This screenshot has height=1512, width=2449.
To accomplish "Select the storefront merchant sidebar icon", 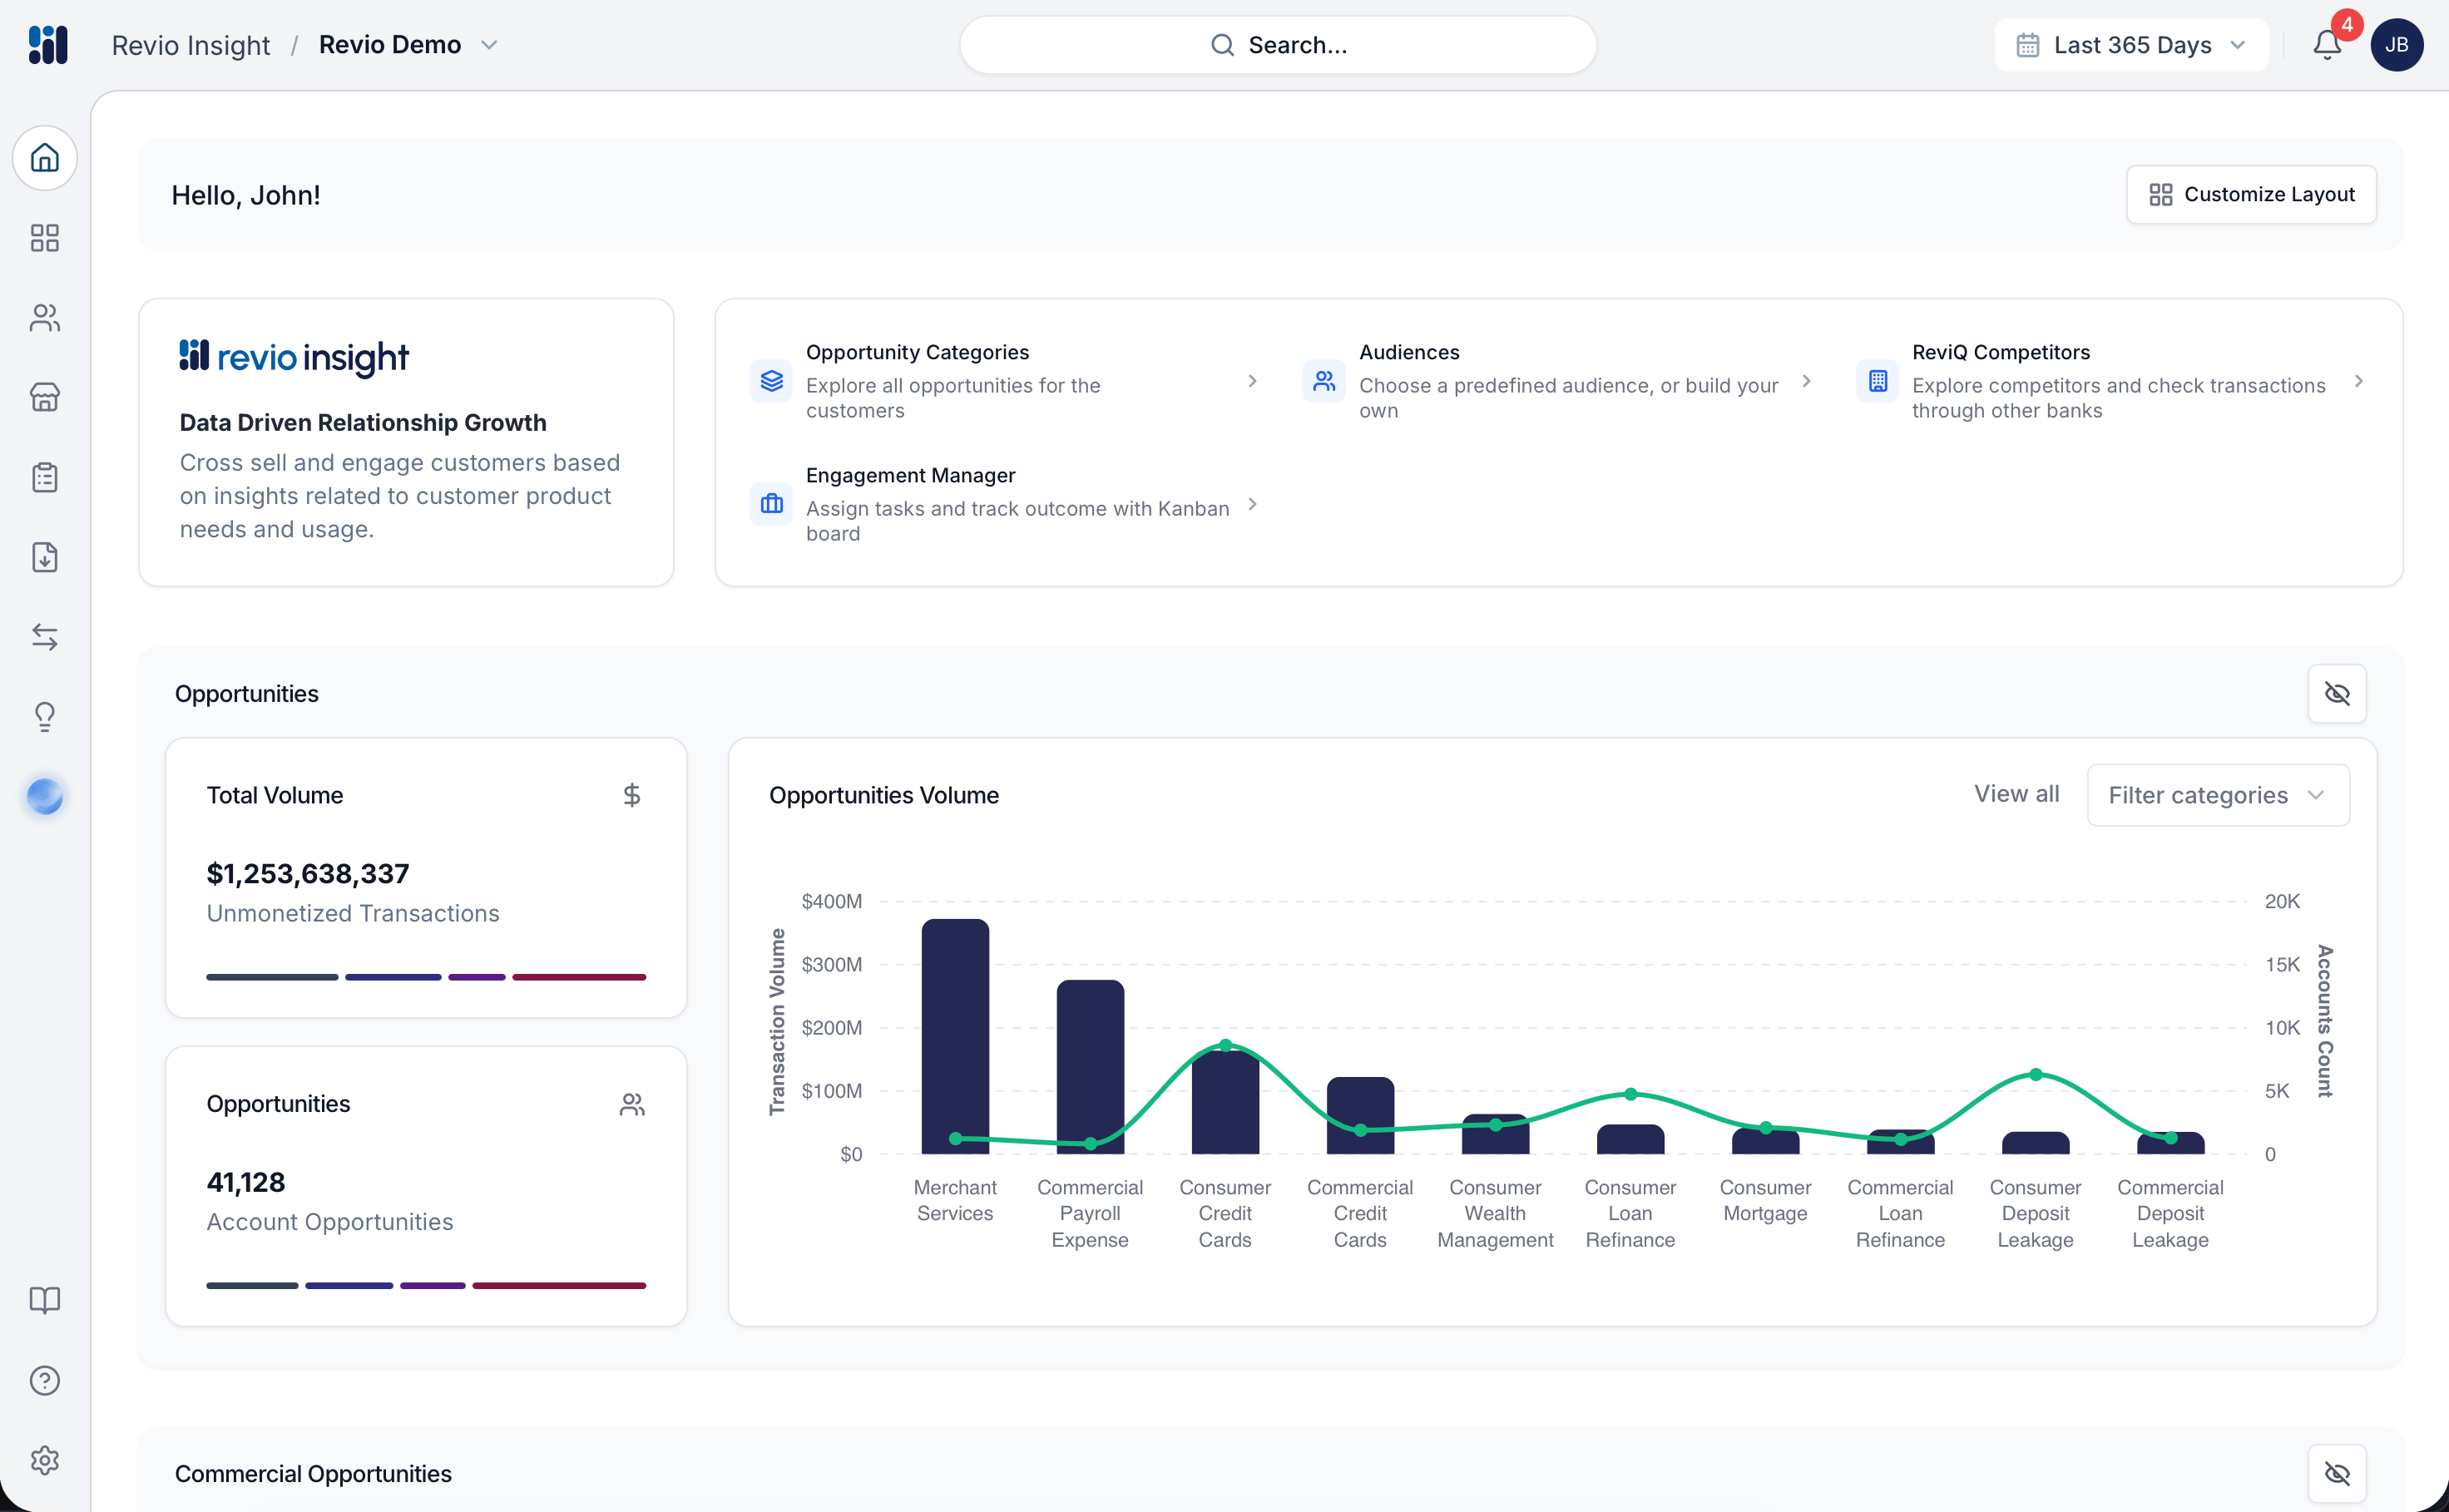I will tap(45, 398).
